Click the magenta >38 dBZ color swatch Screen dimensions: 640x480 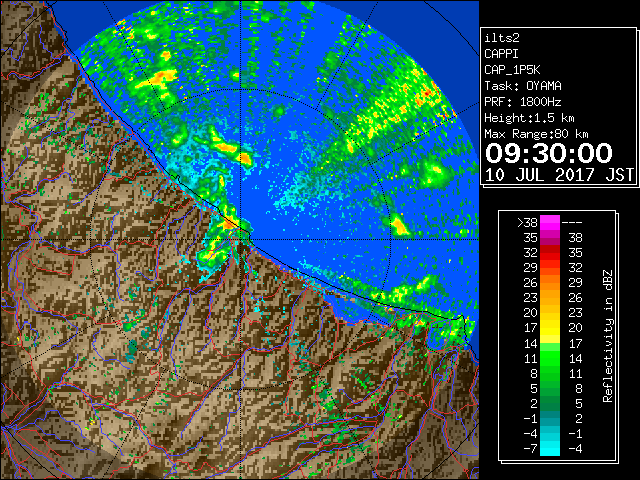(x=550, y=223)
